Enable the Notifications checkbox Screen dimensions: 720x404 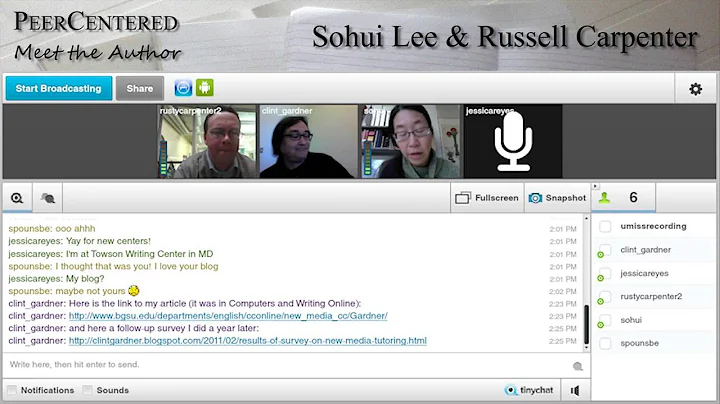12,390
